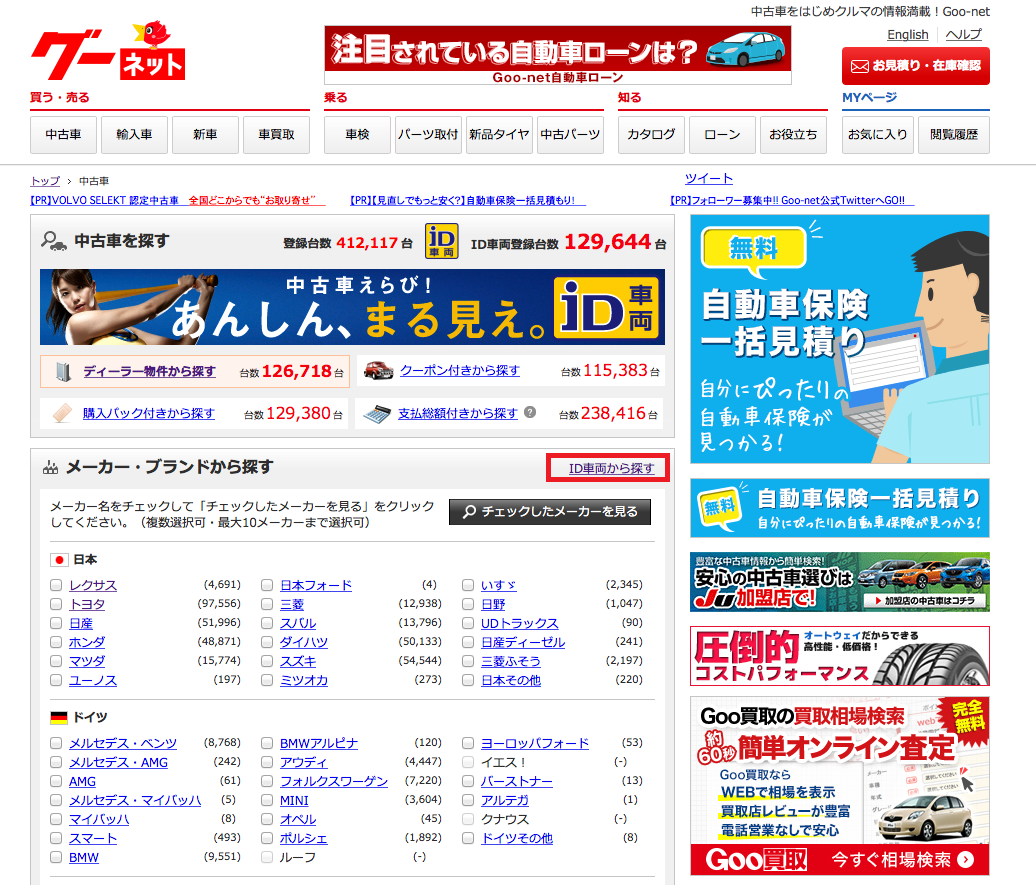The image size is (1036, 885).
Task: Open クーポン付きから探す link
Action: [x=460, y=370]
